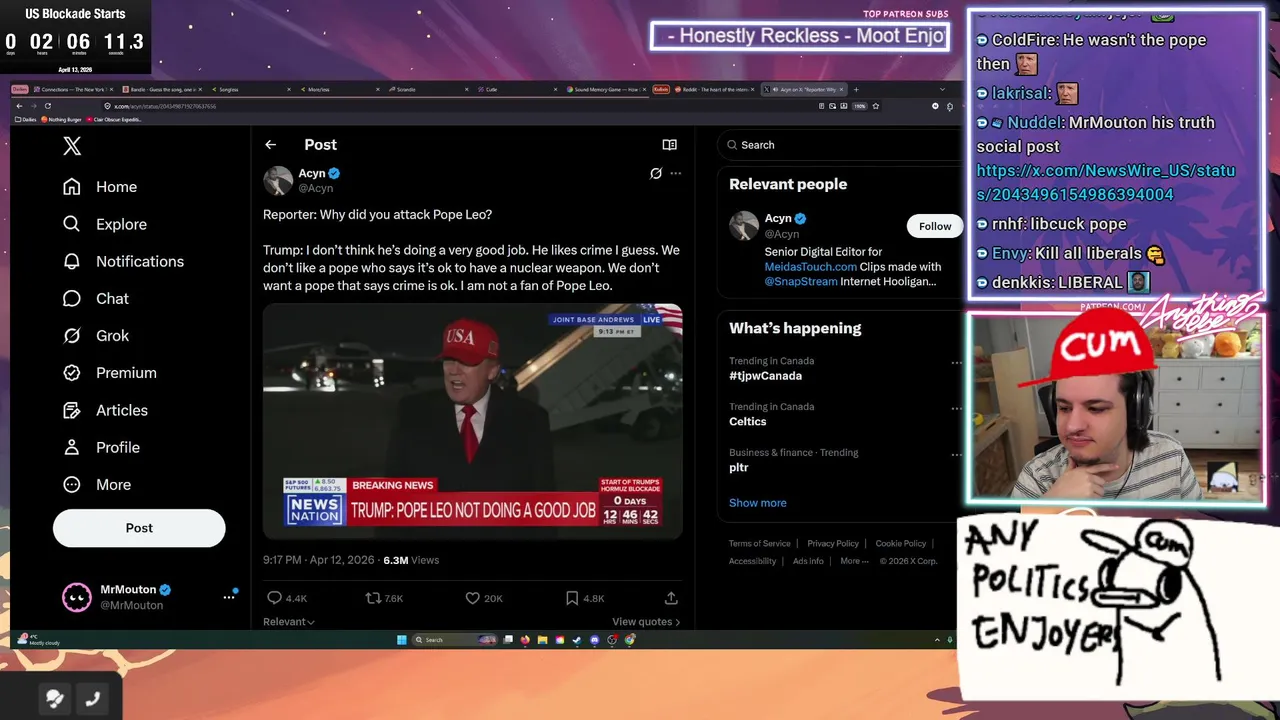Open Steam from the taskbar
Viewport: 1280px width, 720px height.
pyautogui.click(x=577, y=640)
